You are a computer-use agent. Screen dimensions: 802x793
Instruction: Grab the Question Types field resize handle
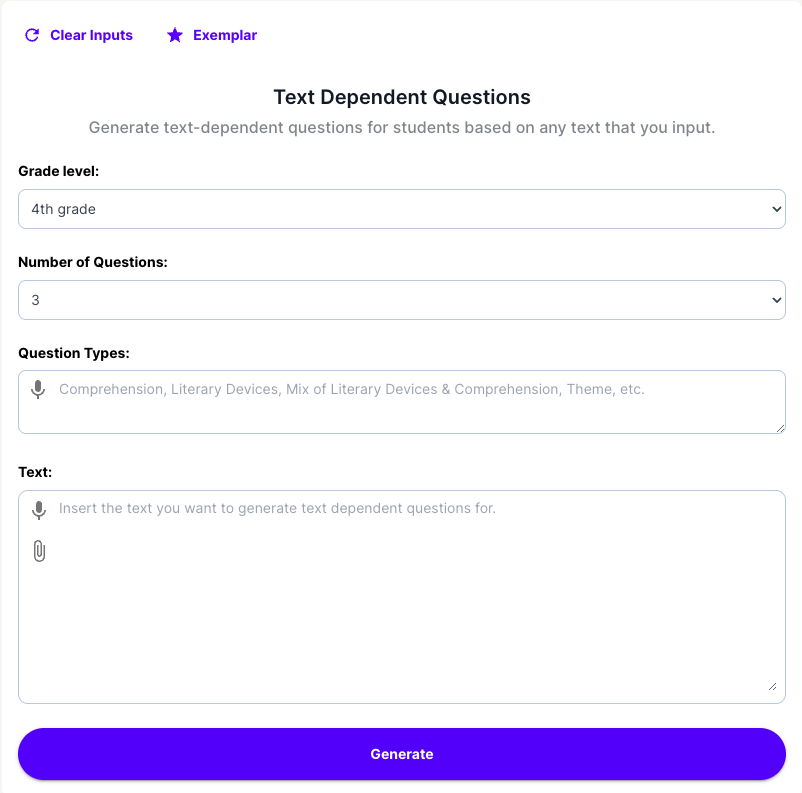point(779,427)
